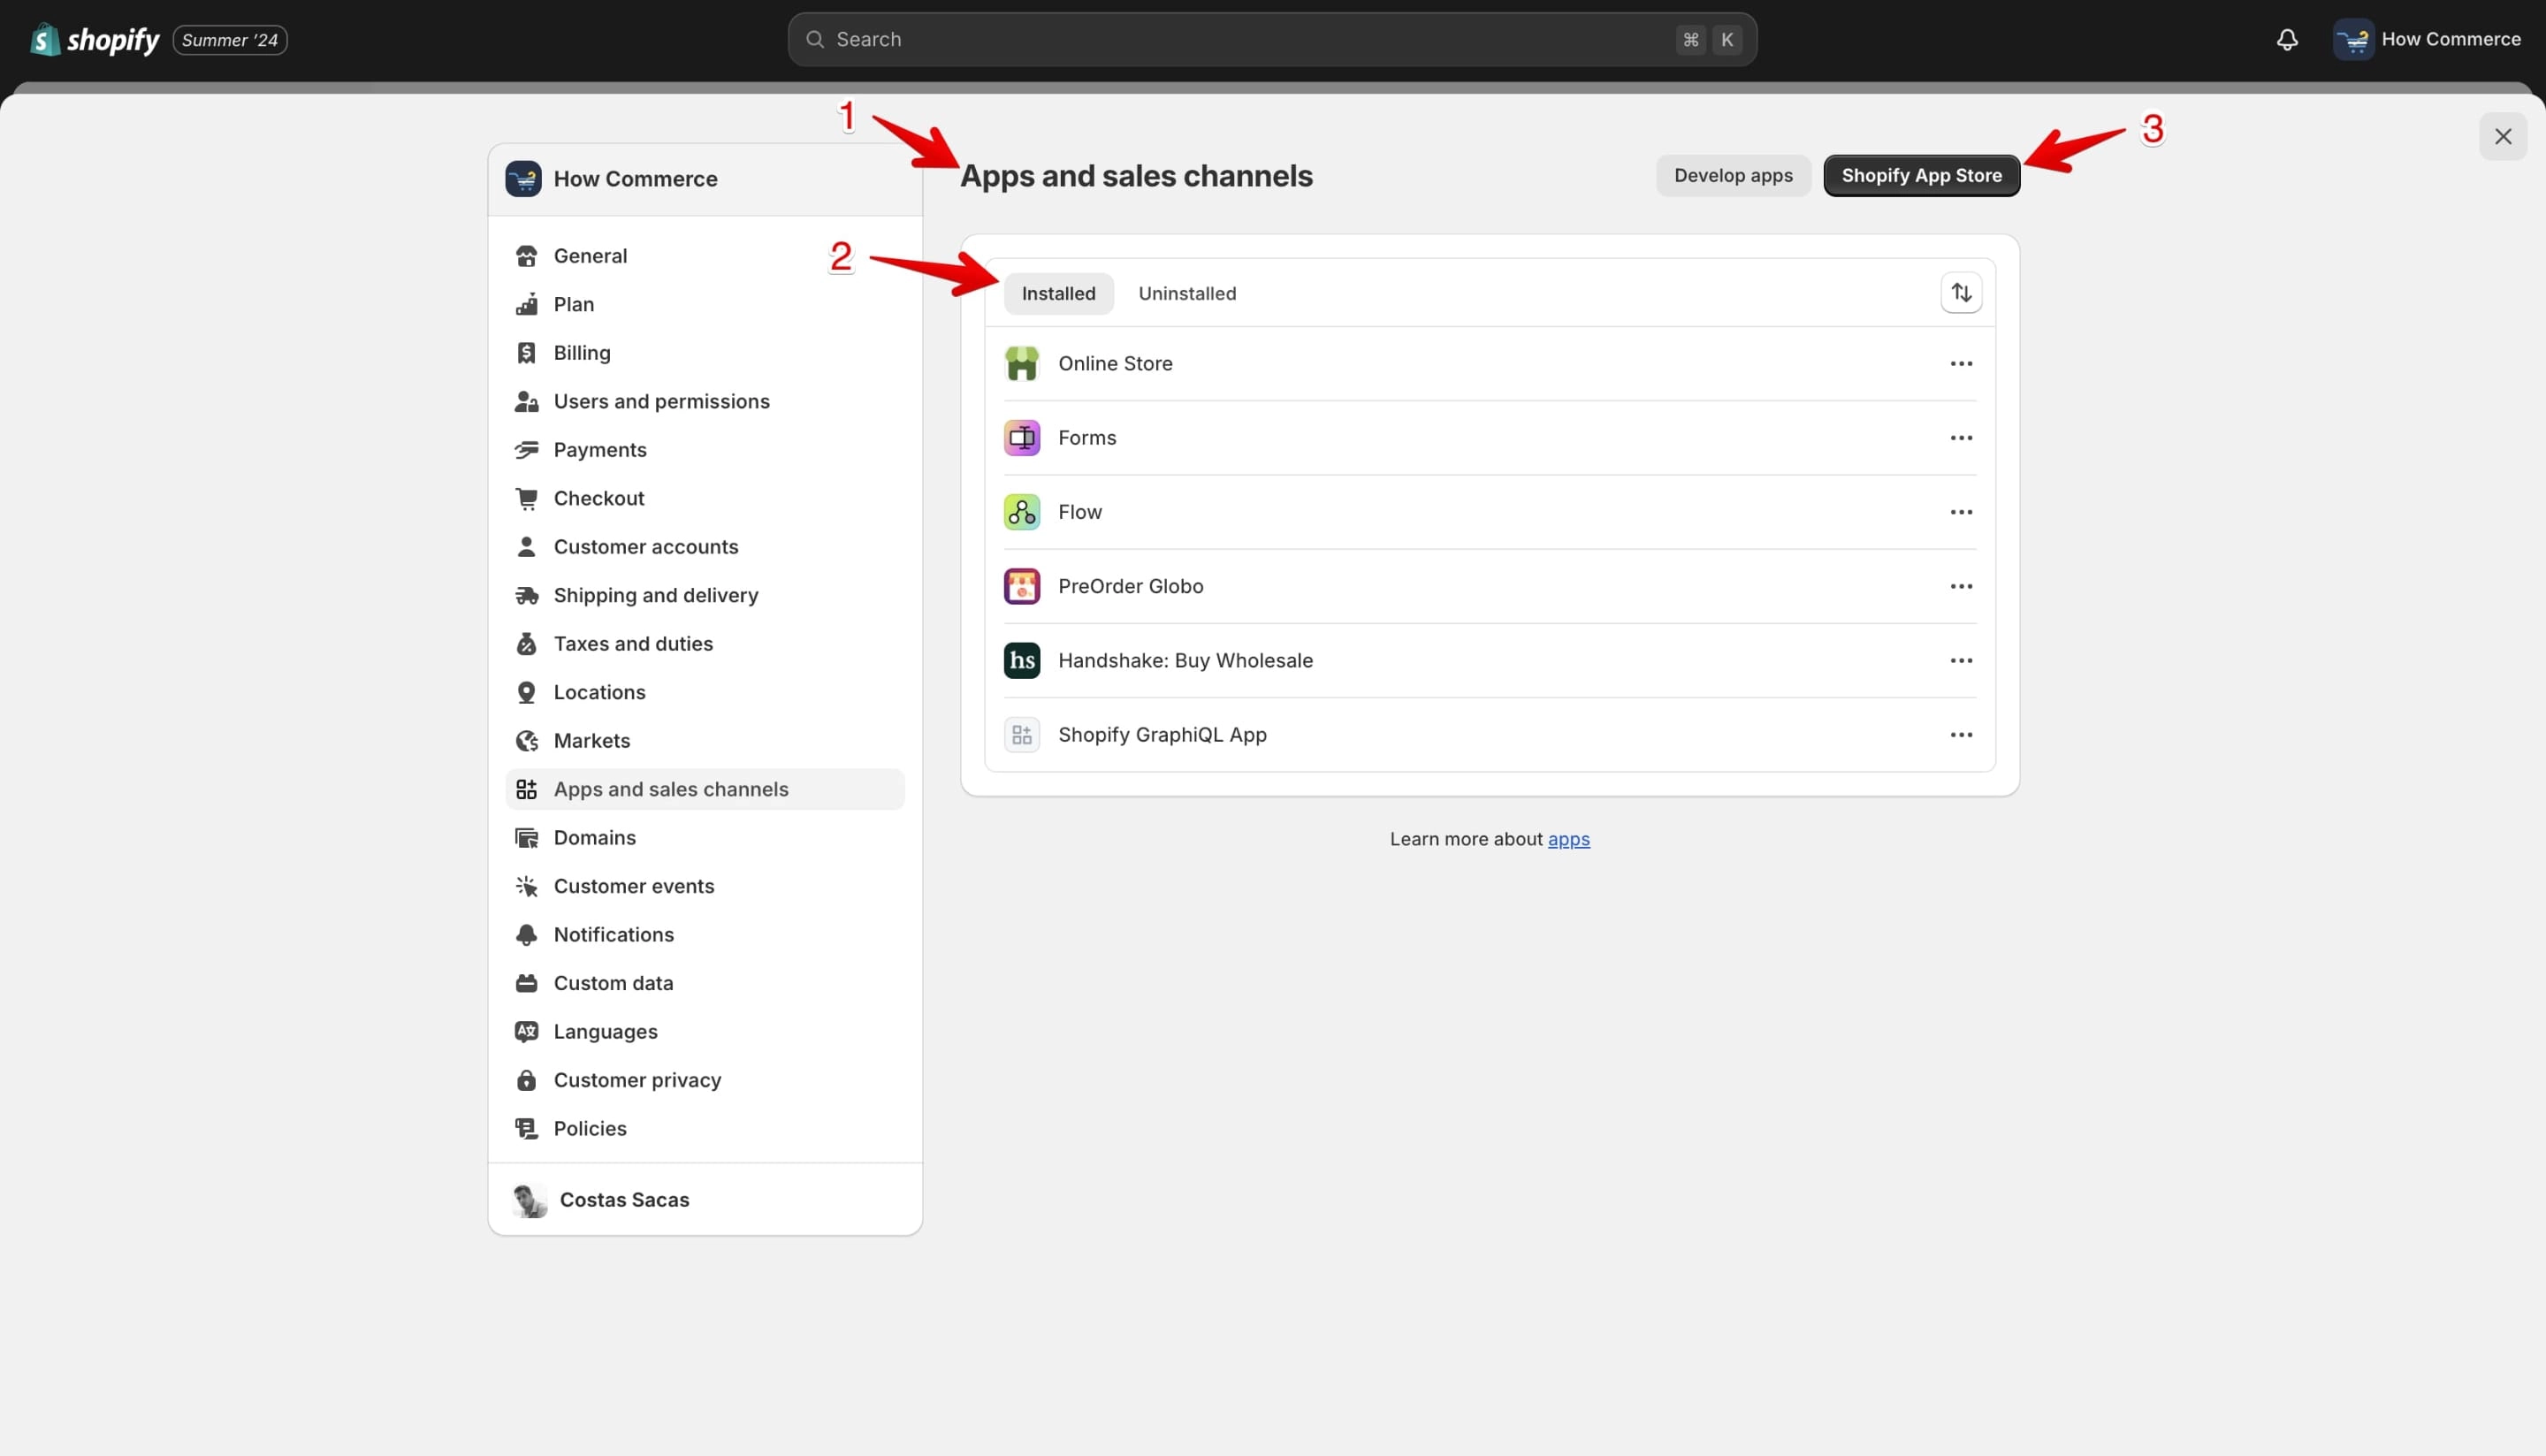Image resolution: width=2546 pixels, height=1456 pixels.
Task: Click the Shopify logo in top bar
Action: tap(95, 40)
